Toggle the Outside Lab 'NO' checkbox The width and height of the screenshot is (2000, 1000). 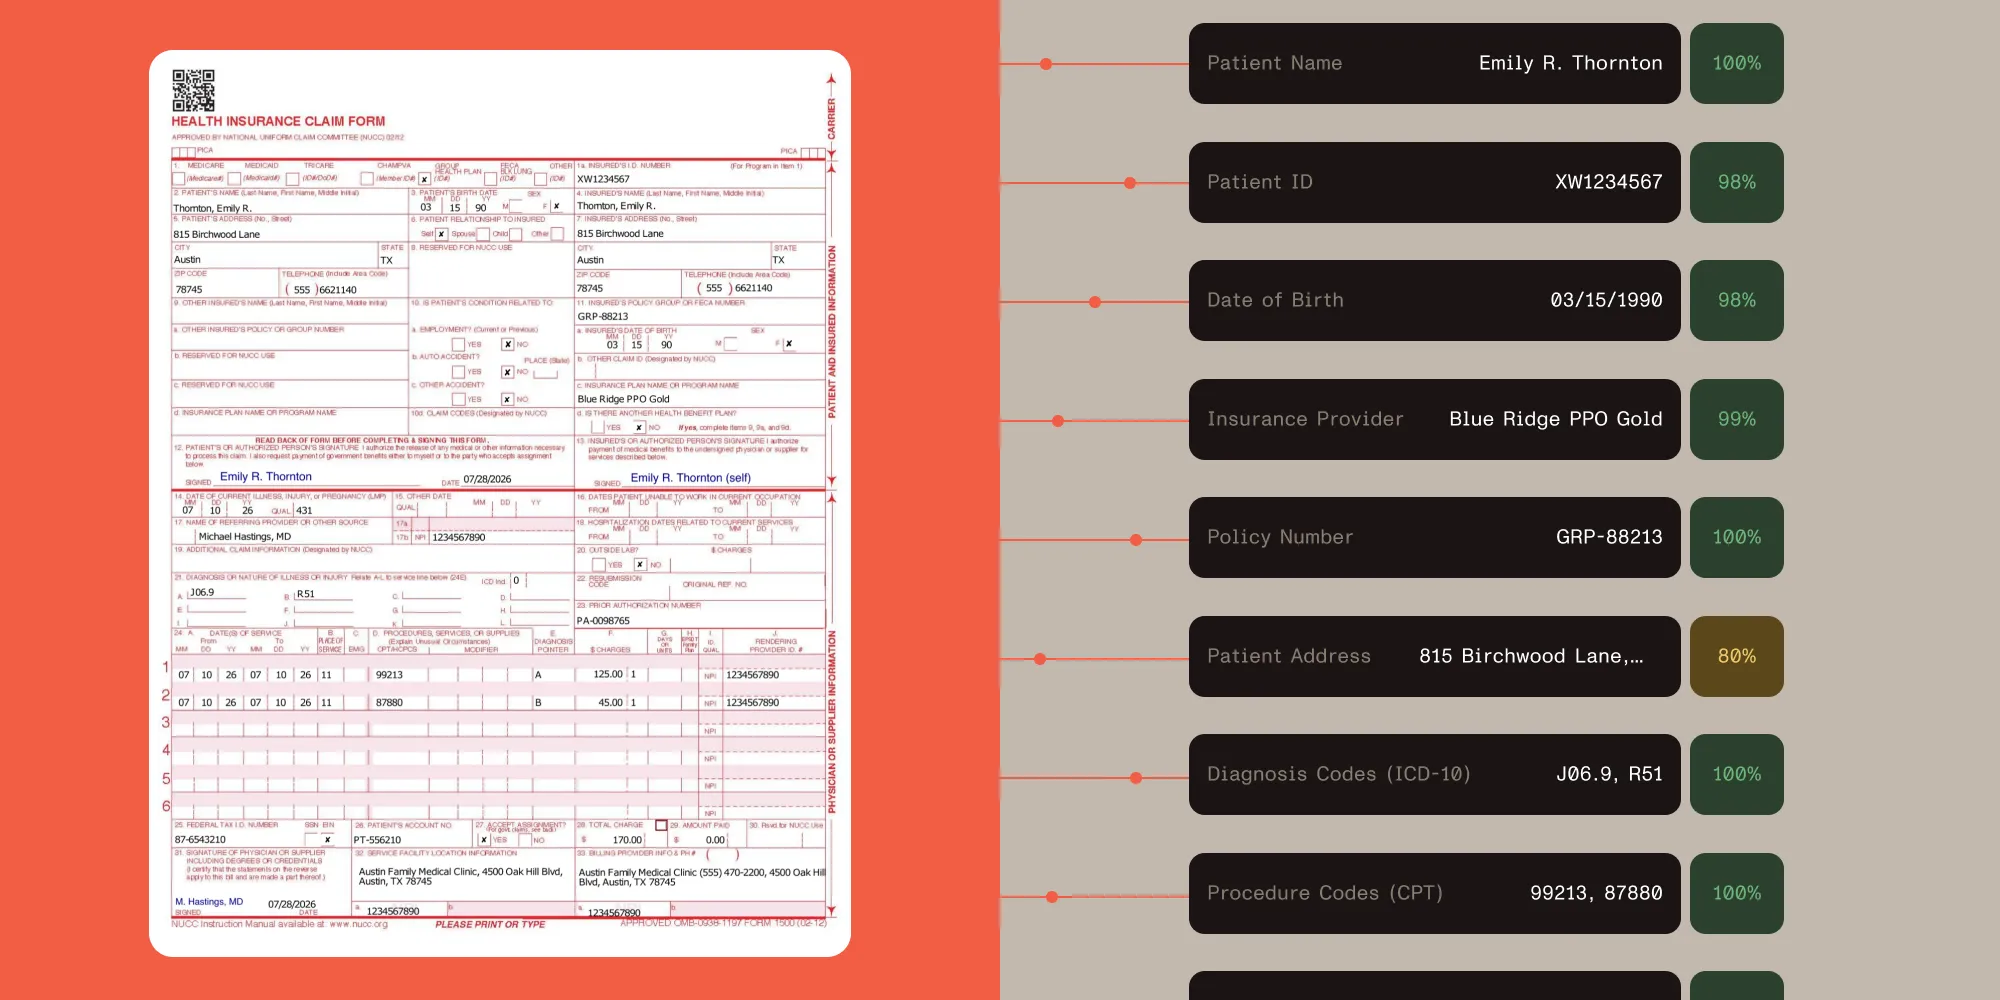pos(640,565)
